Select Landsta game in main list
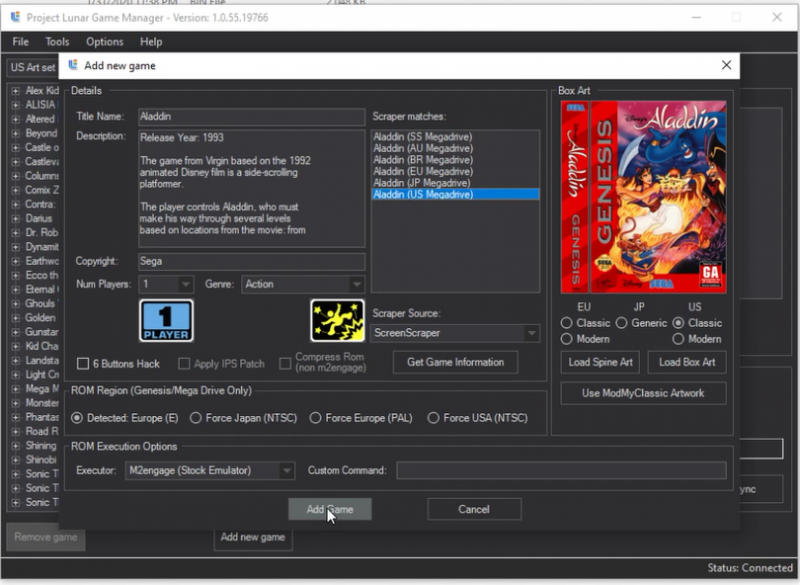Viewport: 800px width, 585px height. tap(42, 361)
